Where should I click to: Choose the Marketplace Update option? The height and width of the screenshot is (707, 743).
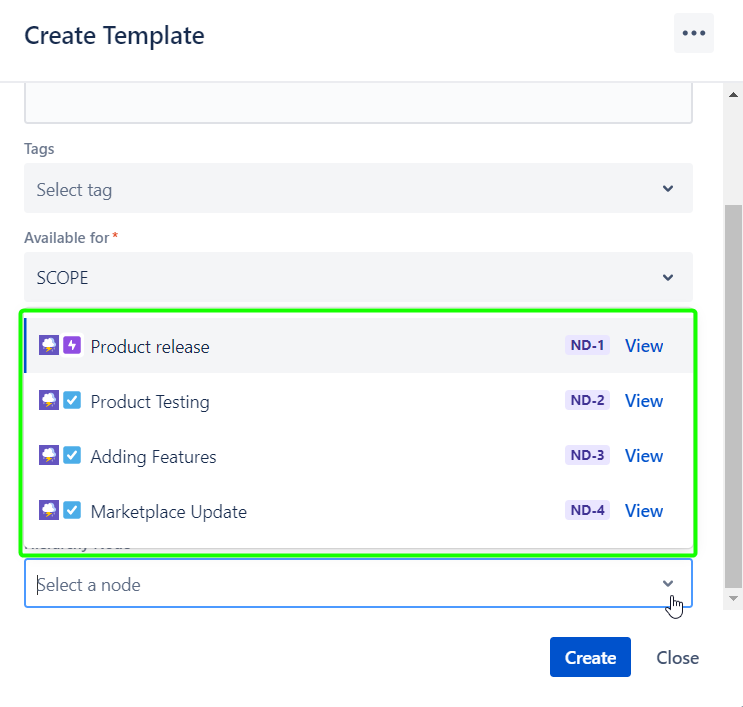pyautogui.click(x=168, y=512)
